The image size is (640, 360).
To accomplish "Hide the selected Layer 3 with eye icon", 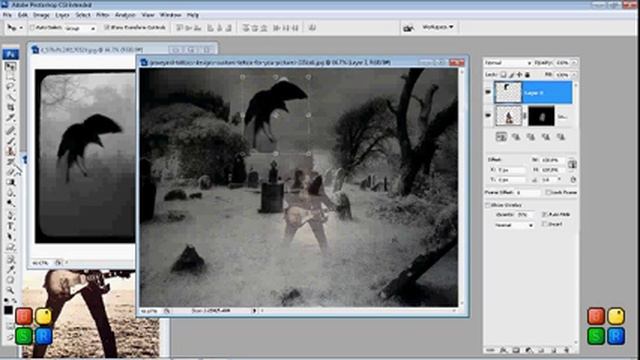I will (488, 92).
